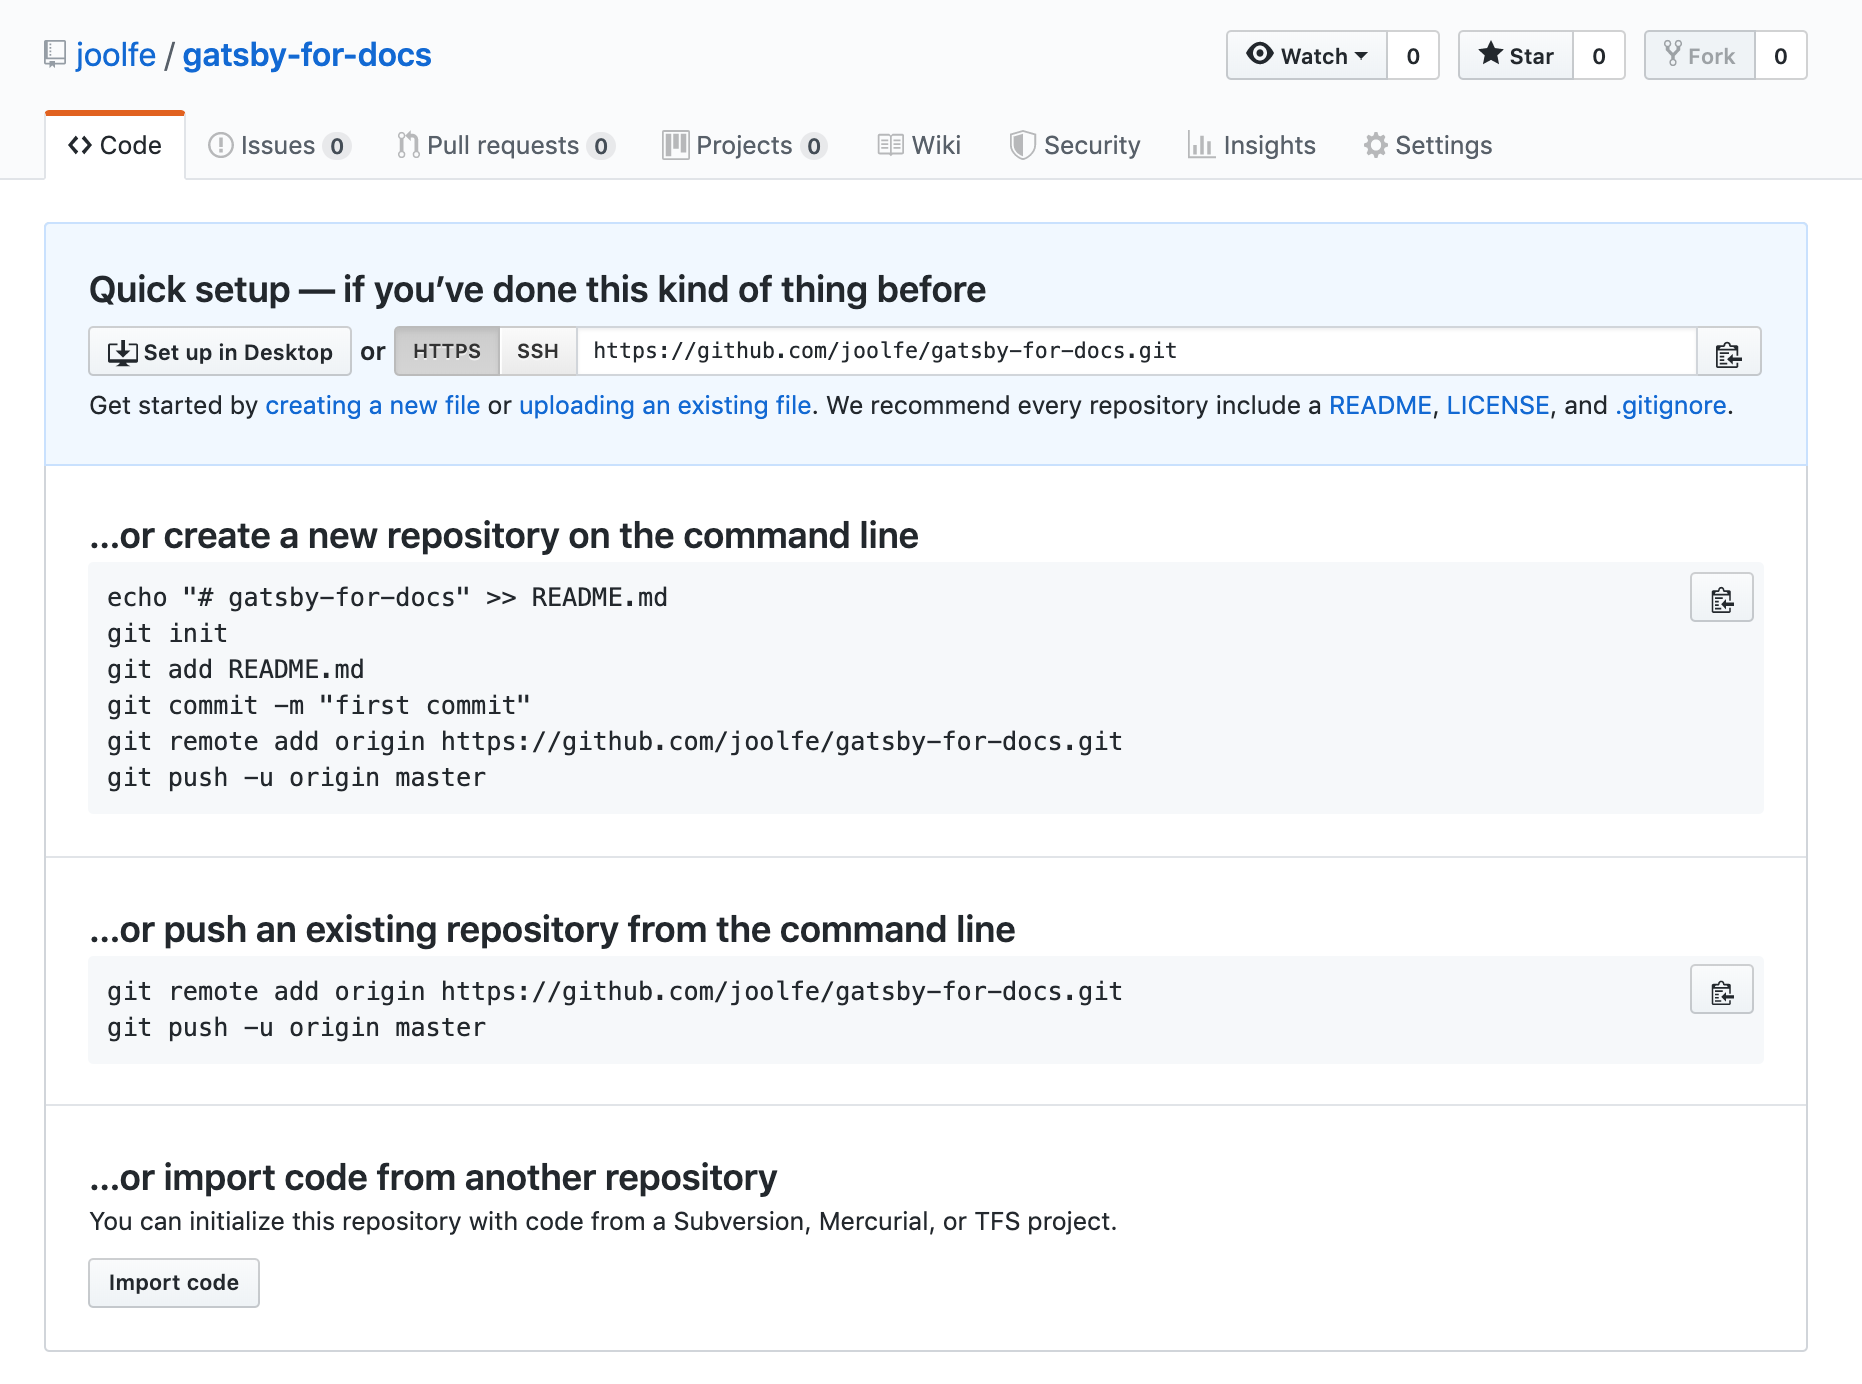Open the Security tab
The image size is (1862, 1384).
(1075, 146)
